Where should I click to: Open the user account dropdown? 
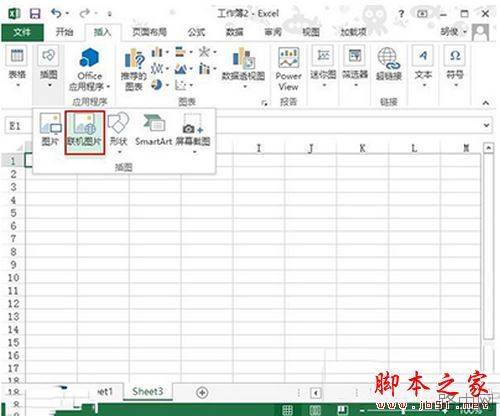[x=454, y=32]
